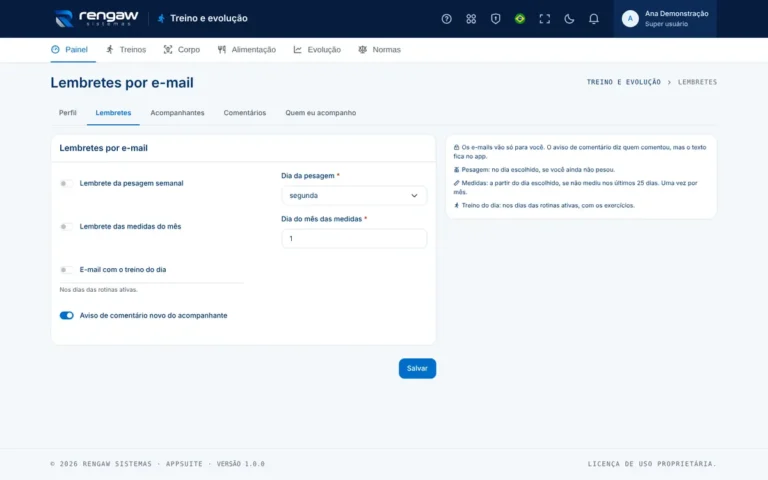768x480 pixels.
Task: Click the Corpo body scan icon
Action: 168,49
